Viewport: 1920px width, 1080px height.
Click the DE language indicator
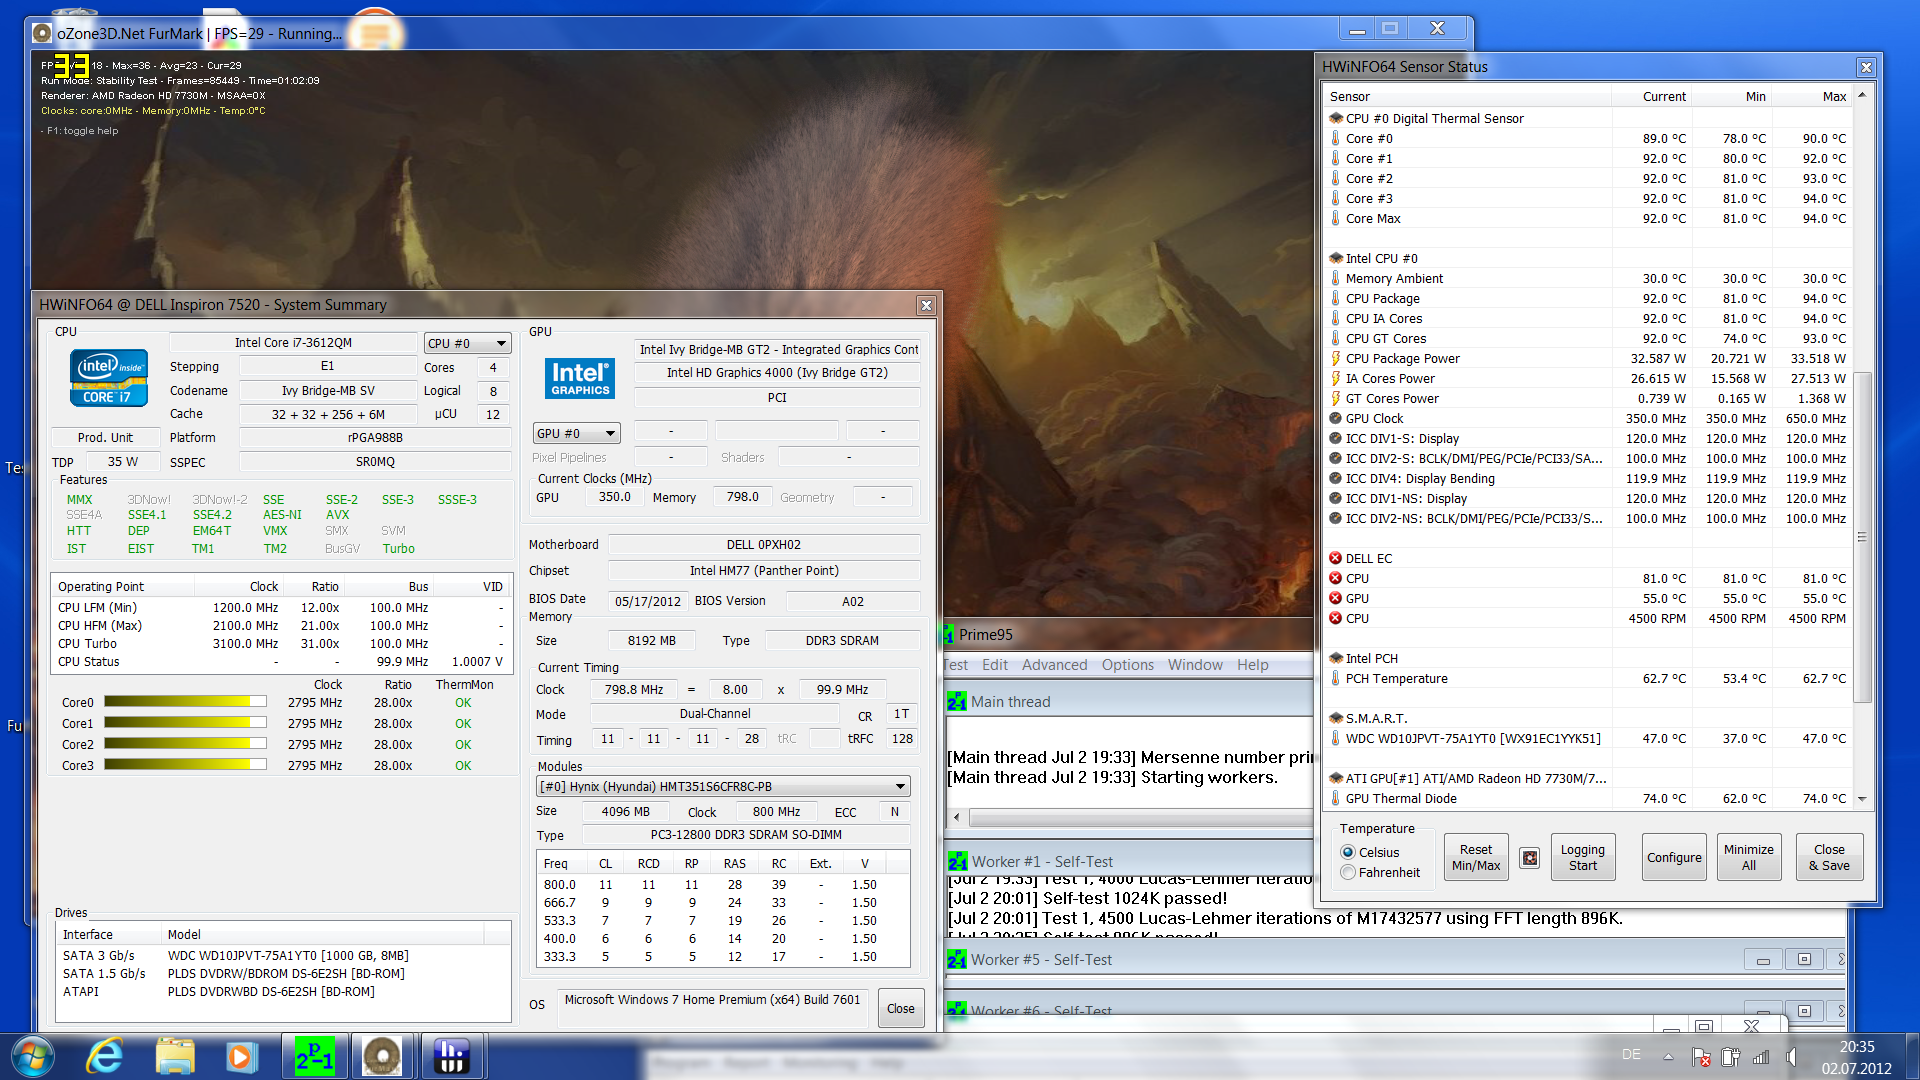(1631, 1054)
